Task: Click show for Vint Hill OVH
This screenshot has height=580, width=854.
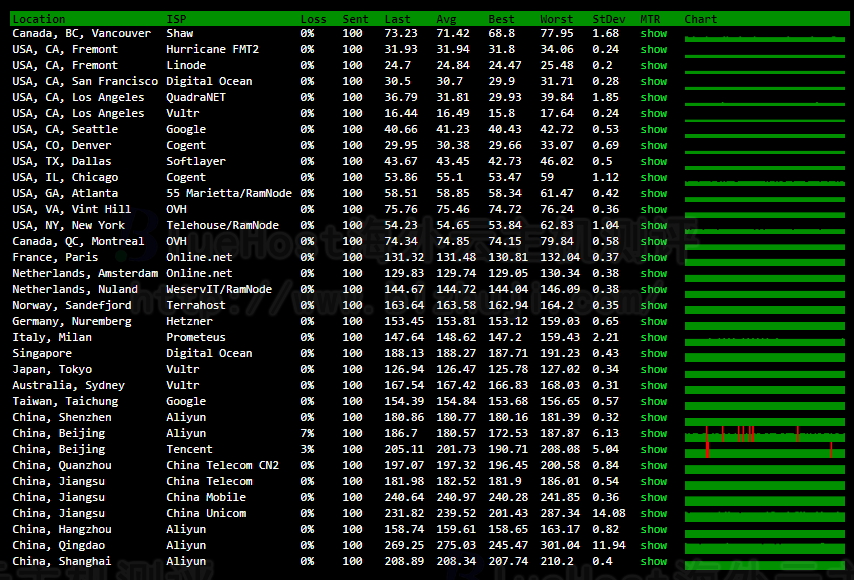Action: coord(654,209)
